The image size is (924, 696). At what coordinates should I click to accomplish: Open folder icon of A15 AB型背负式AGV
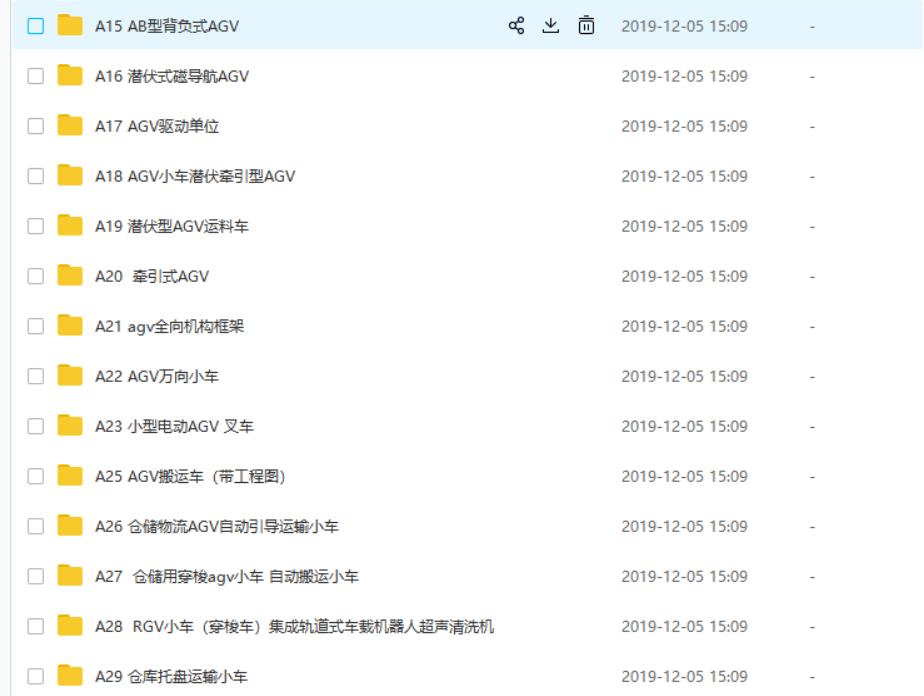point(70,25)
